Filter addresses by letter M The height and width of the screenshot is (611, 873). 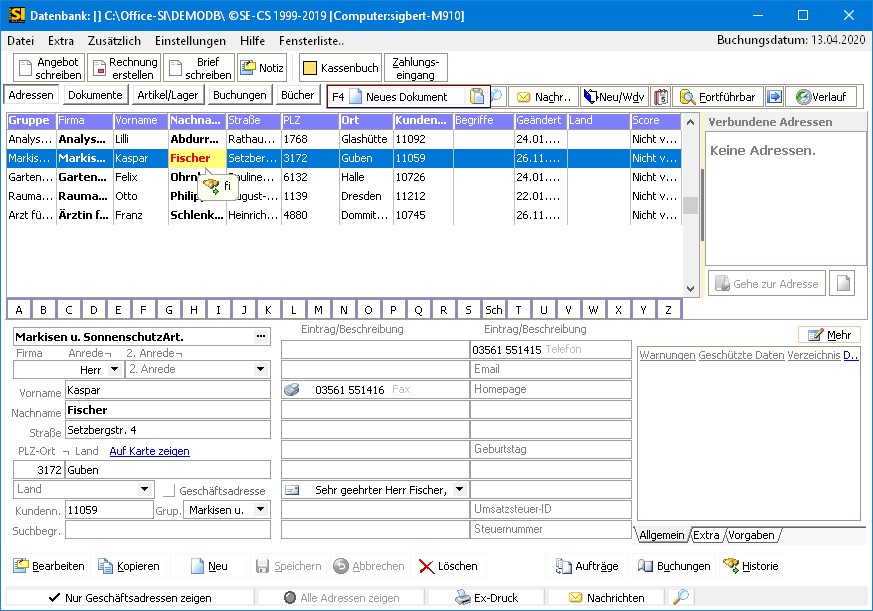pyautogui.click(x=318, y=310)
